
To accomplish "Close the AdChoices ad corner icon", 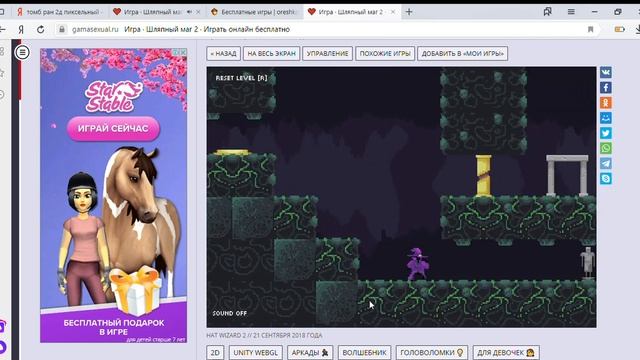I will [x=183, y=52].
